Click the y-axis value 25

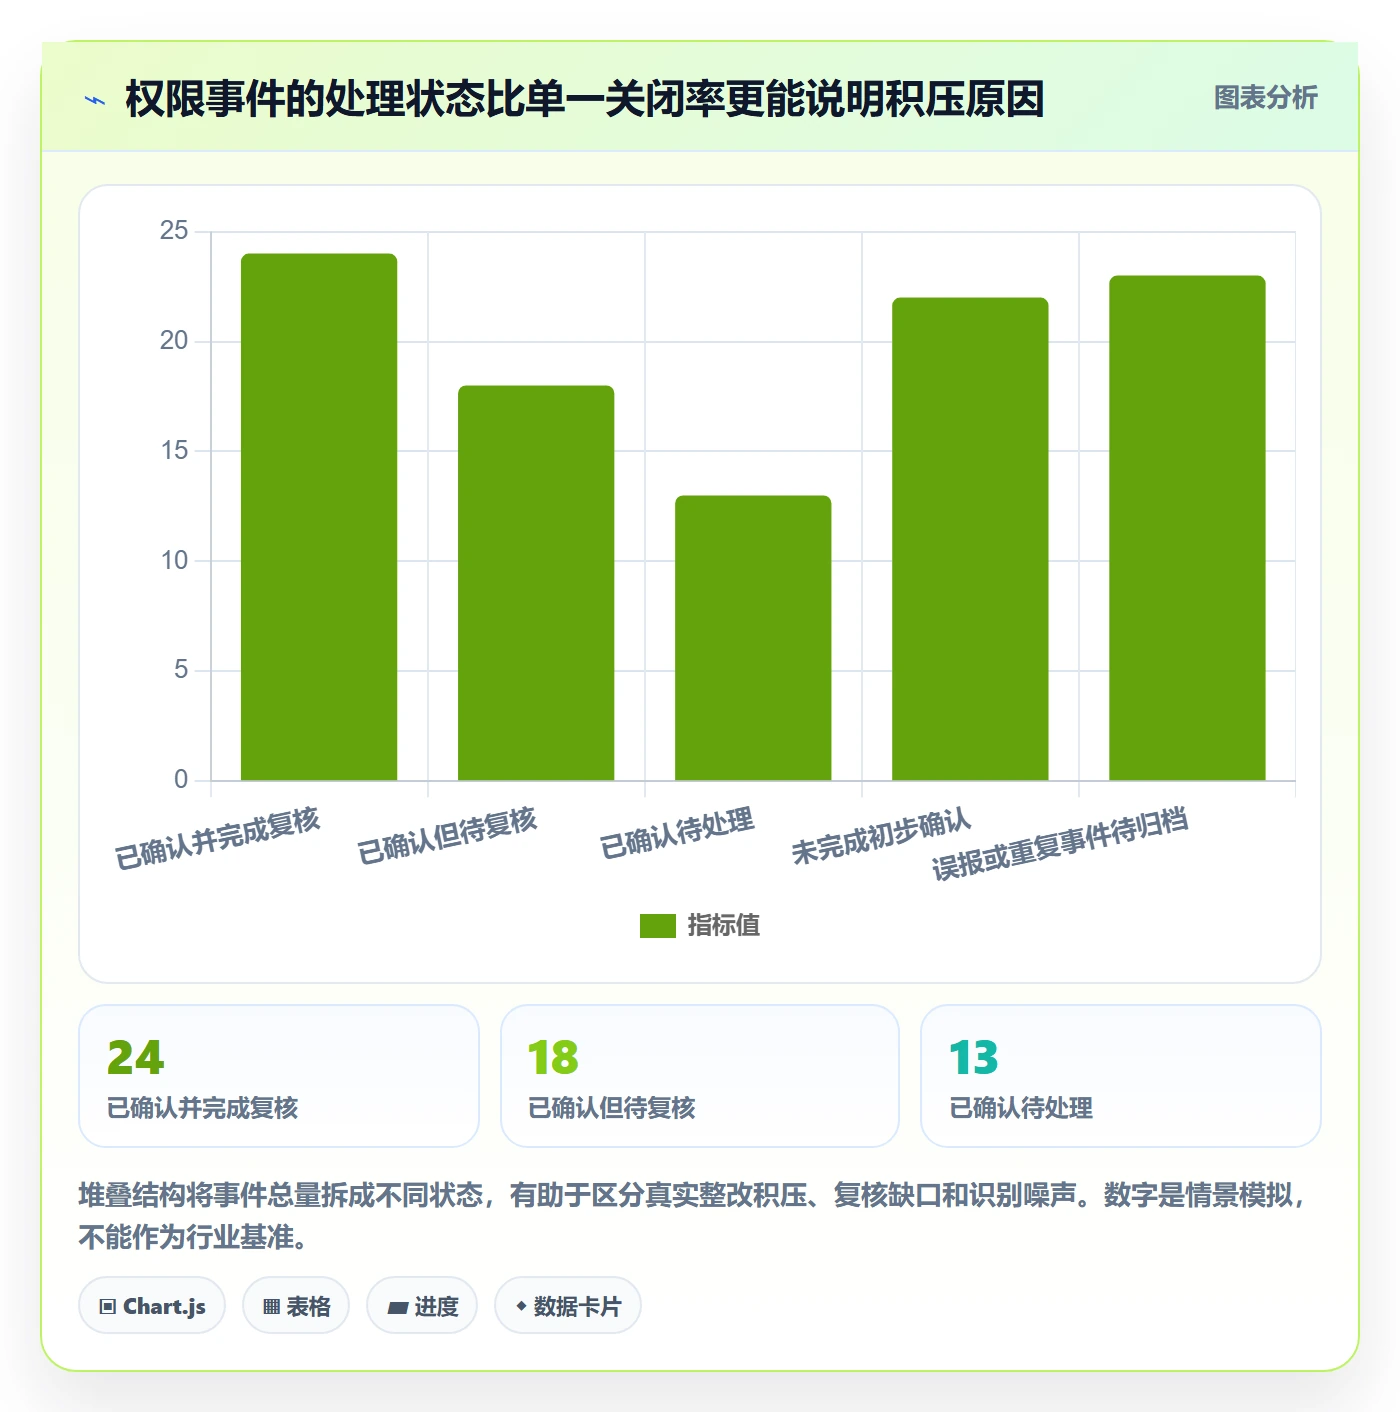174,231
